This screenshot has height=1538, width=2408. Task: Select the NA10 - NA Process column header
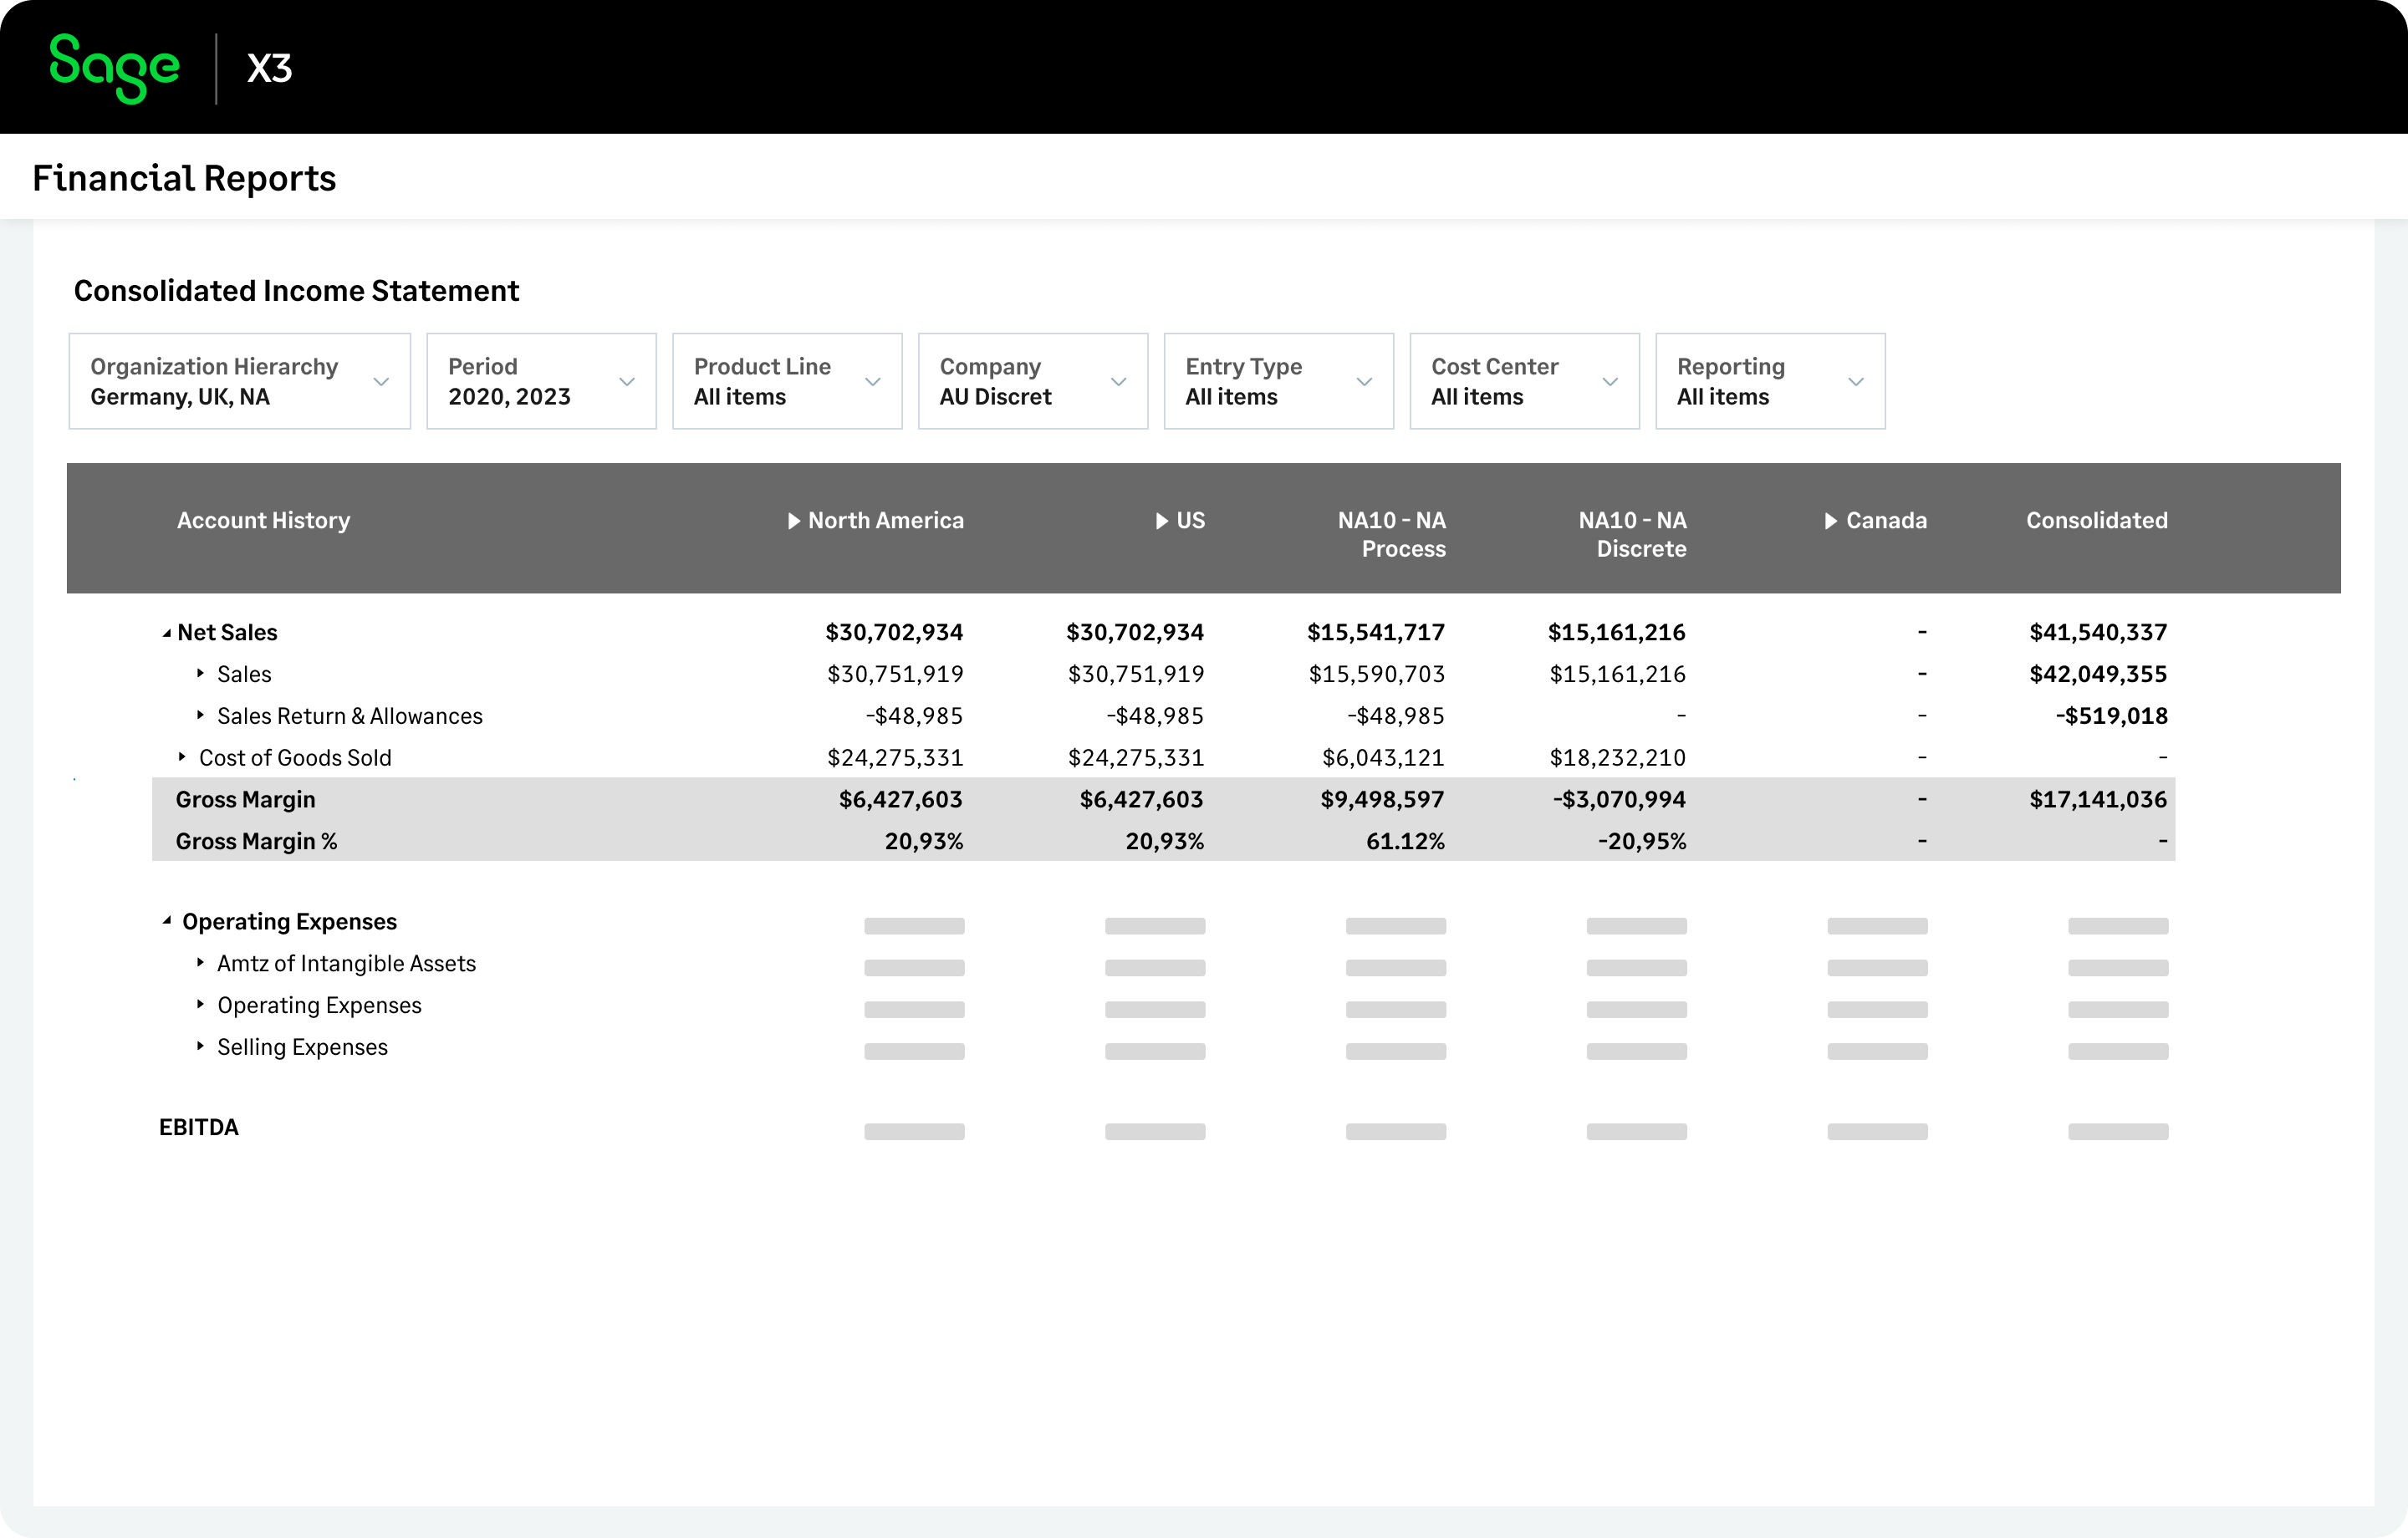[1391, 535]
